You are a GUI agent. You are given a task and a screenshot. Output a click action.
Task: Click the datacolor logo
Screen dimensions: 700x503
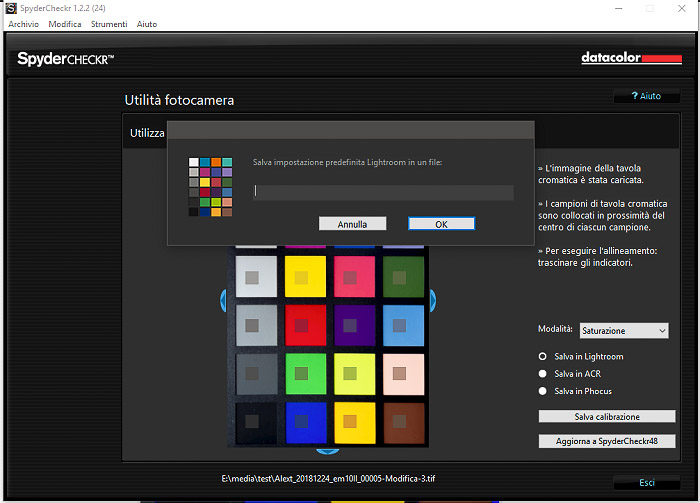631,58
